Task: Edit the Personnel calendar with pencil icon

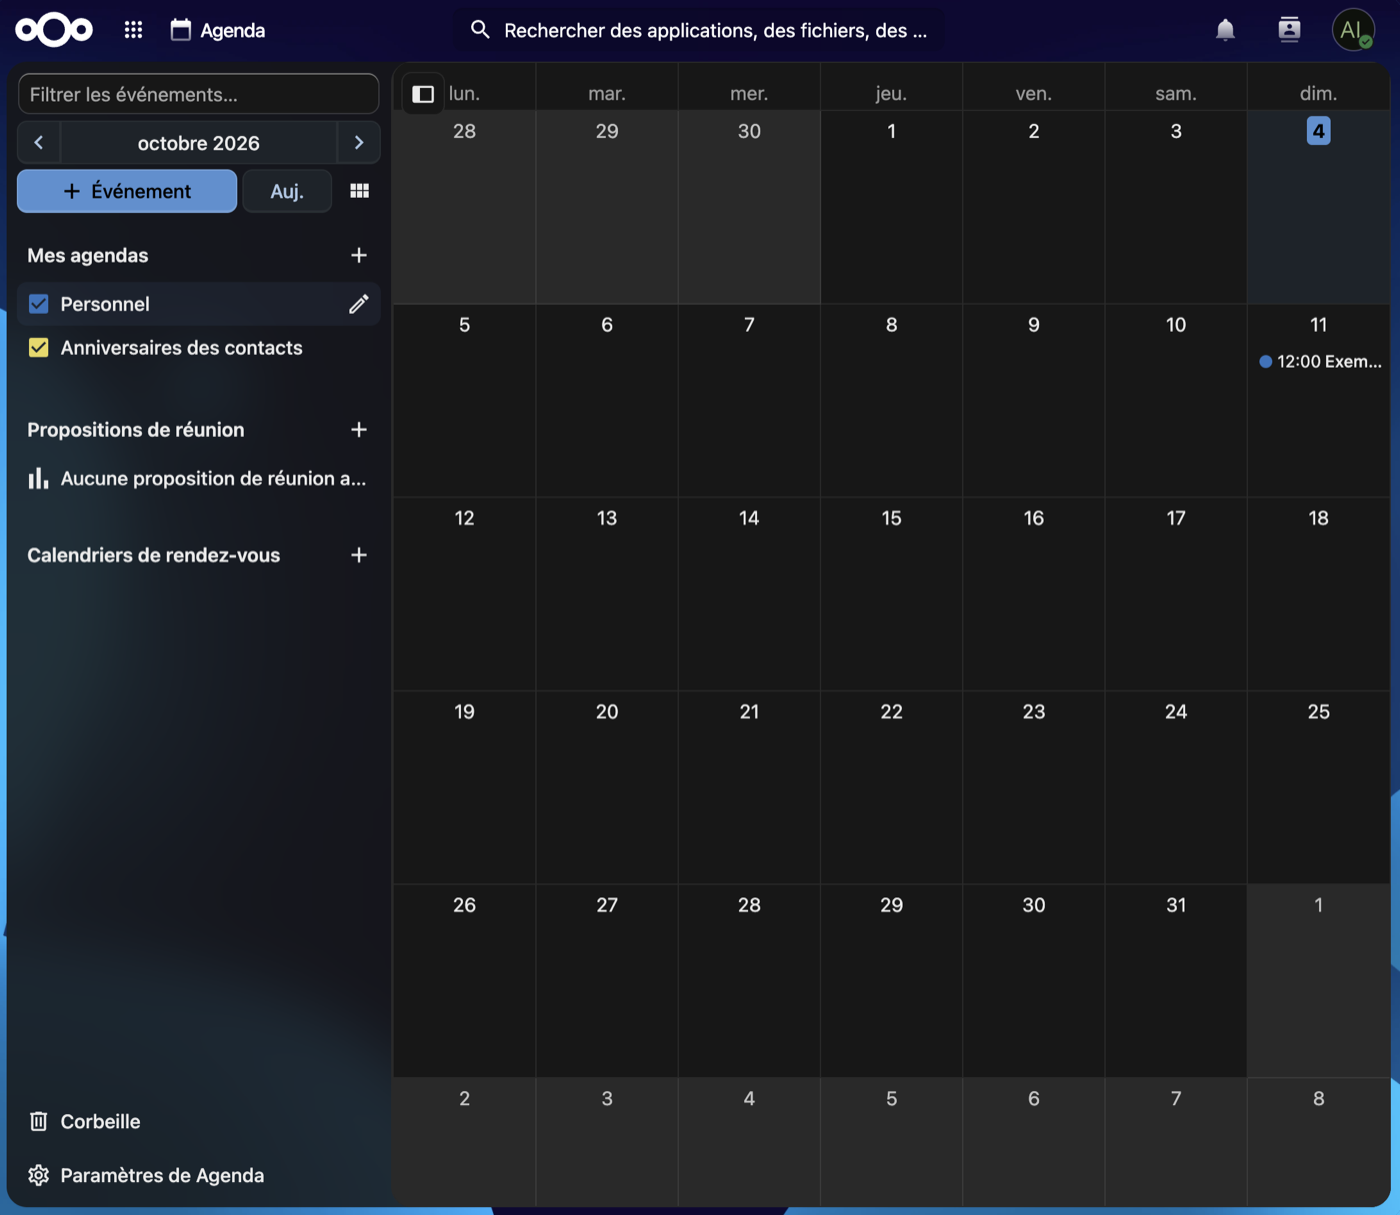Action: click(358, 304)
